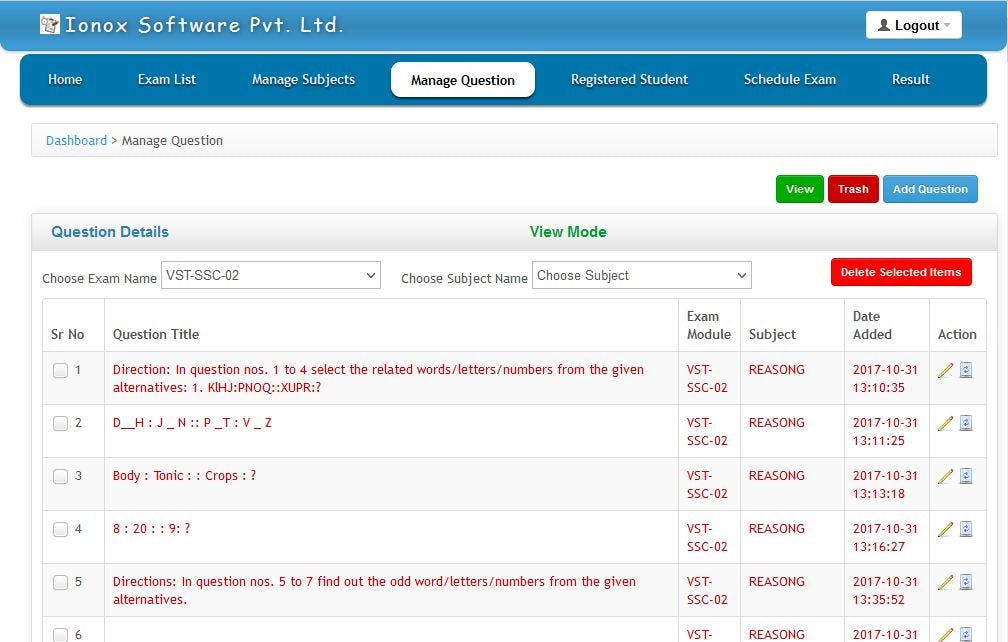Follow the Dashboard breadcrumb link
Viewport: 1008px width, 642px height.
tap(75, 140)
